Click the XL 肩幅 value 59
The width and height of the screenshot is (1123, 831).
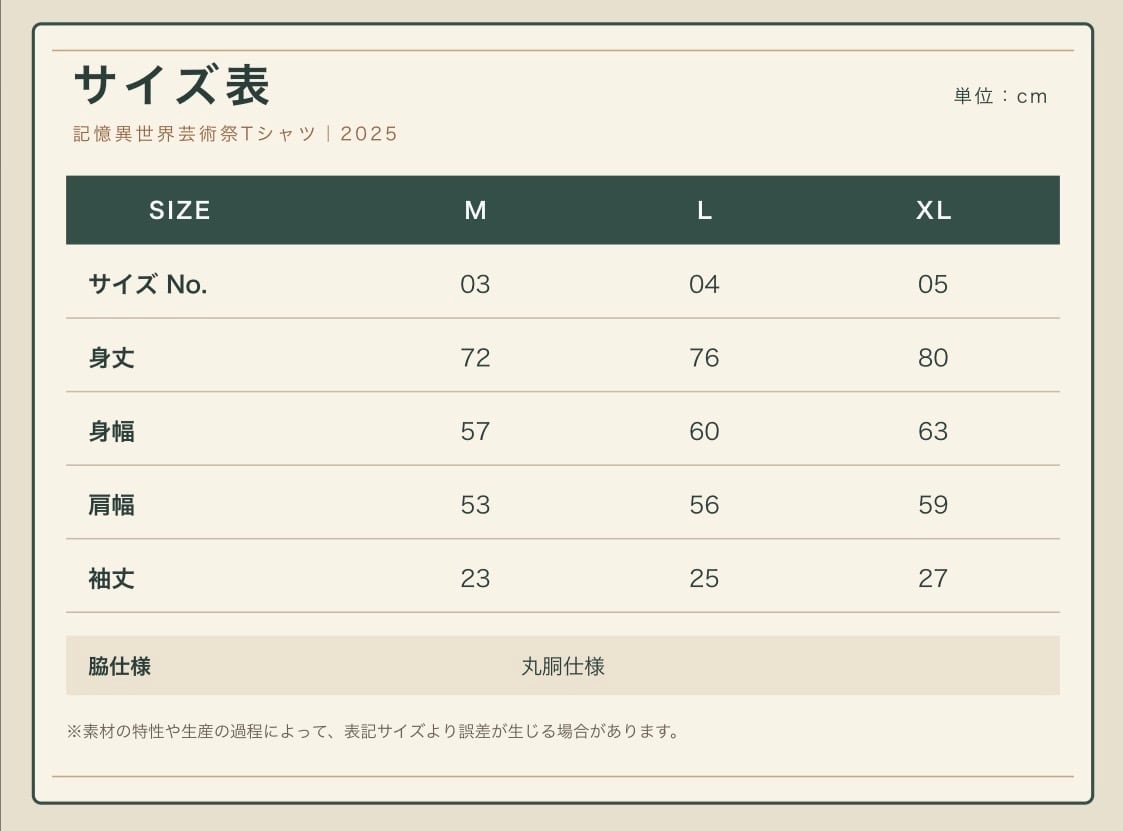pyautogui.click(x=933, y=505)
